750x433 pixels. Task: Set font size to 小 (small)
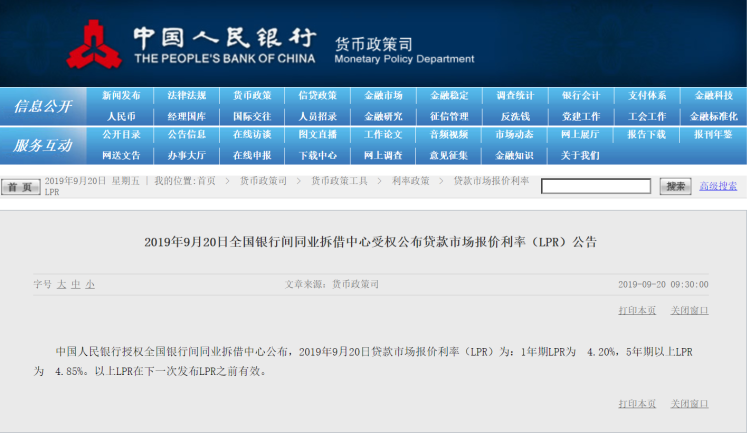point(90,284)
